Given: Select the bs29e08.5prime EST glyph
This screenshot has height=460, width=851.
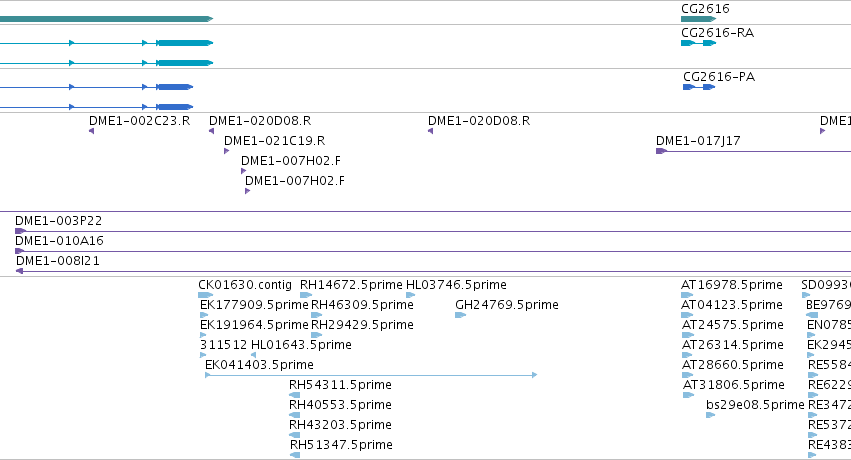Looking at the screenshot, I should pos(710,415).
